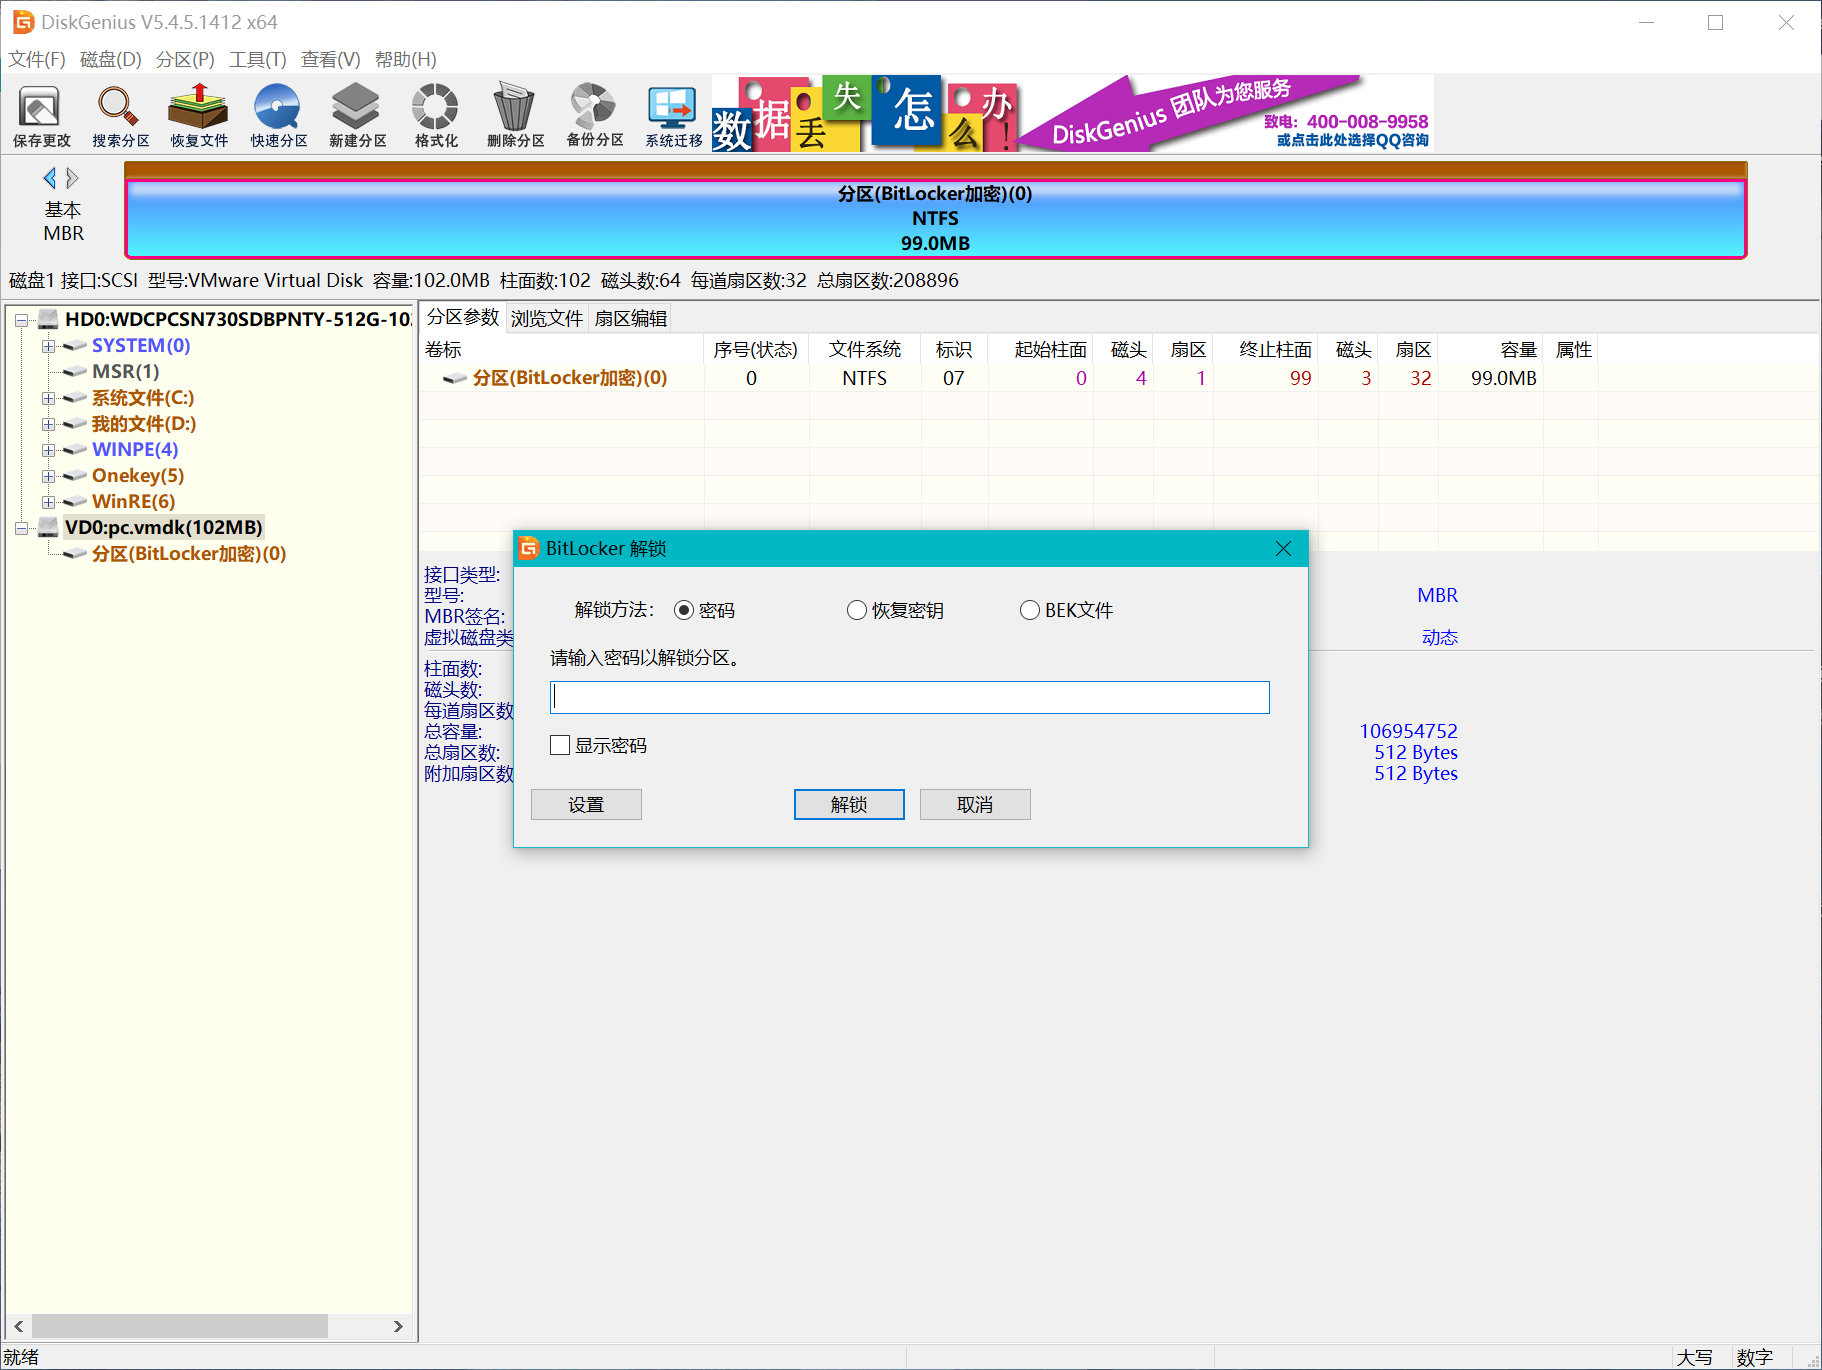Click the tree panel scroll right arrow

pos(398,1326)
